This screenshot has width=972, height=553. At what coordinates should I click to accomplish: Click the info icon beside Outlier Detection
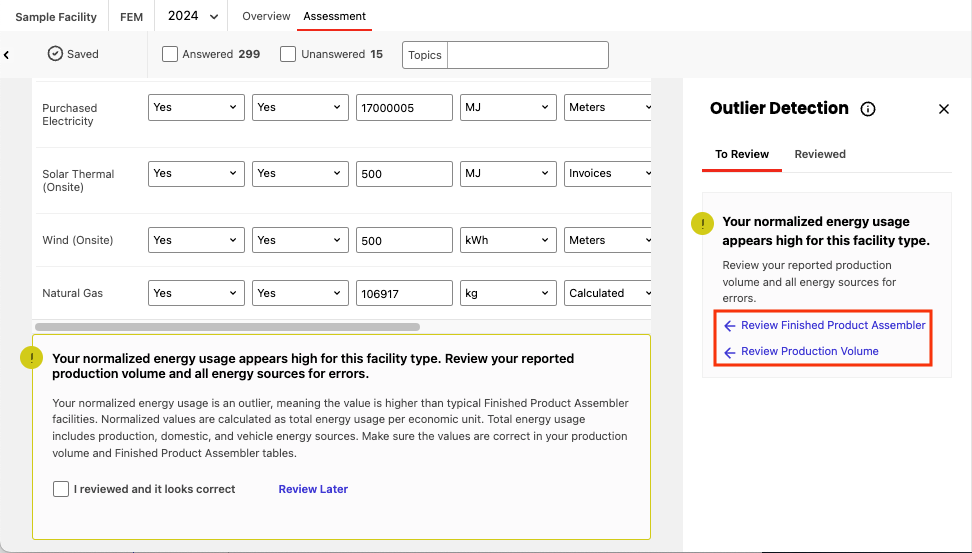[868, 109]
